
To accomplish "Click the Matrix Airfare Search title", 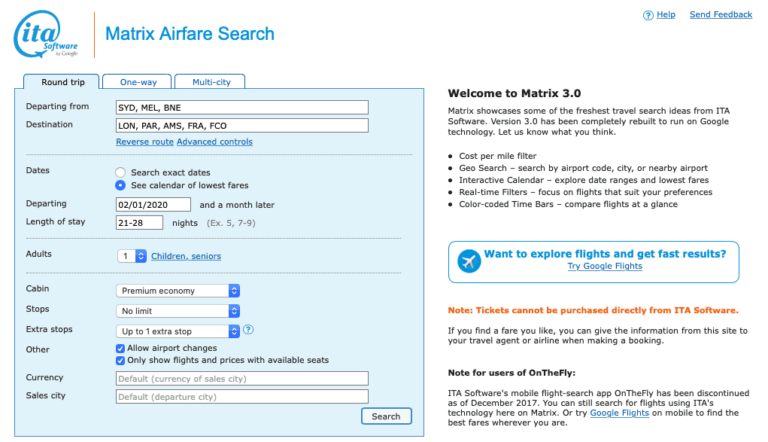I will pyautogui.click(x=190, y=34).
